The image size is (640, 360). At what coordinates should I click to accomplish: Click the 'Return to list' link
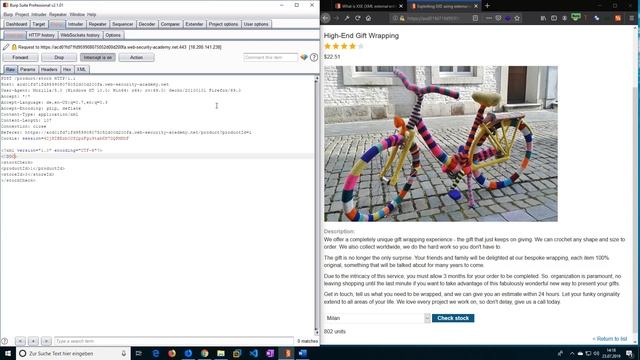[609, 339]
